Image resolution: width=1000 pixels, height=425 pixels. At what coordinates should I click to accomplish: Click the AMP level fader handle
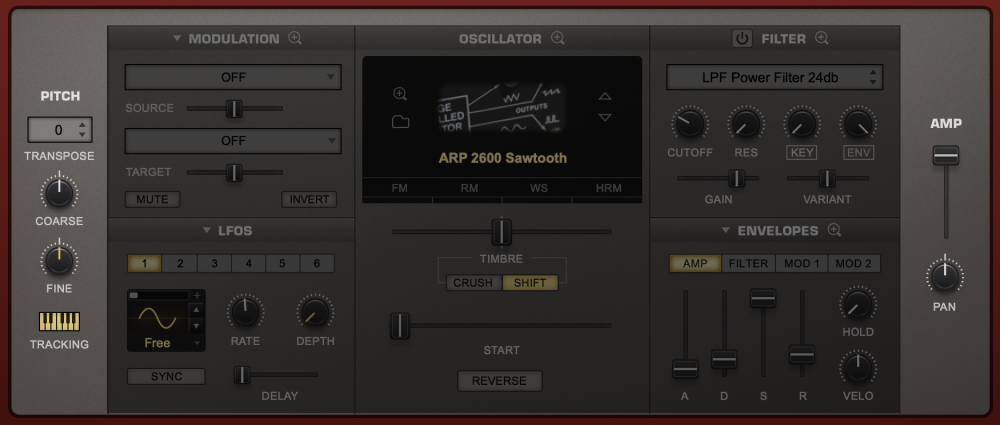point(946,155)
